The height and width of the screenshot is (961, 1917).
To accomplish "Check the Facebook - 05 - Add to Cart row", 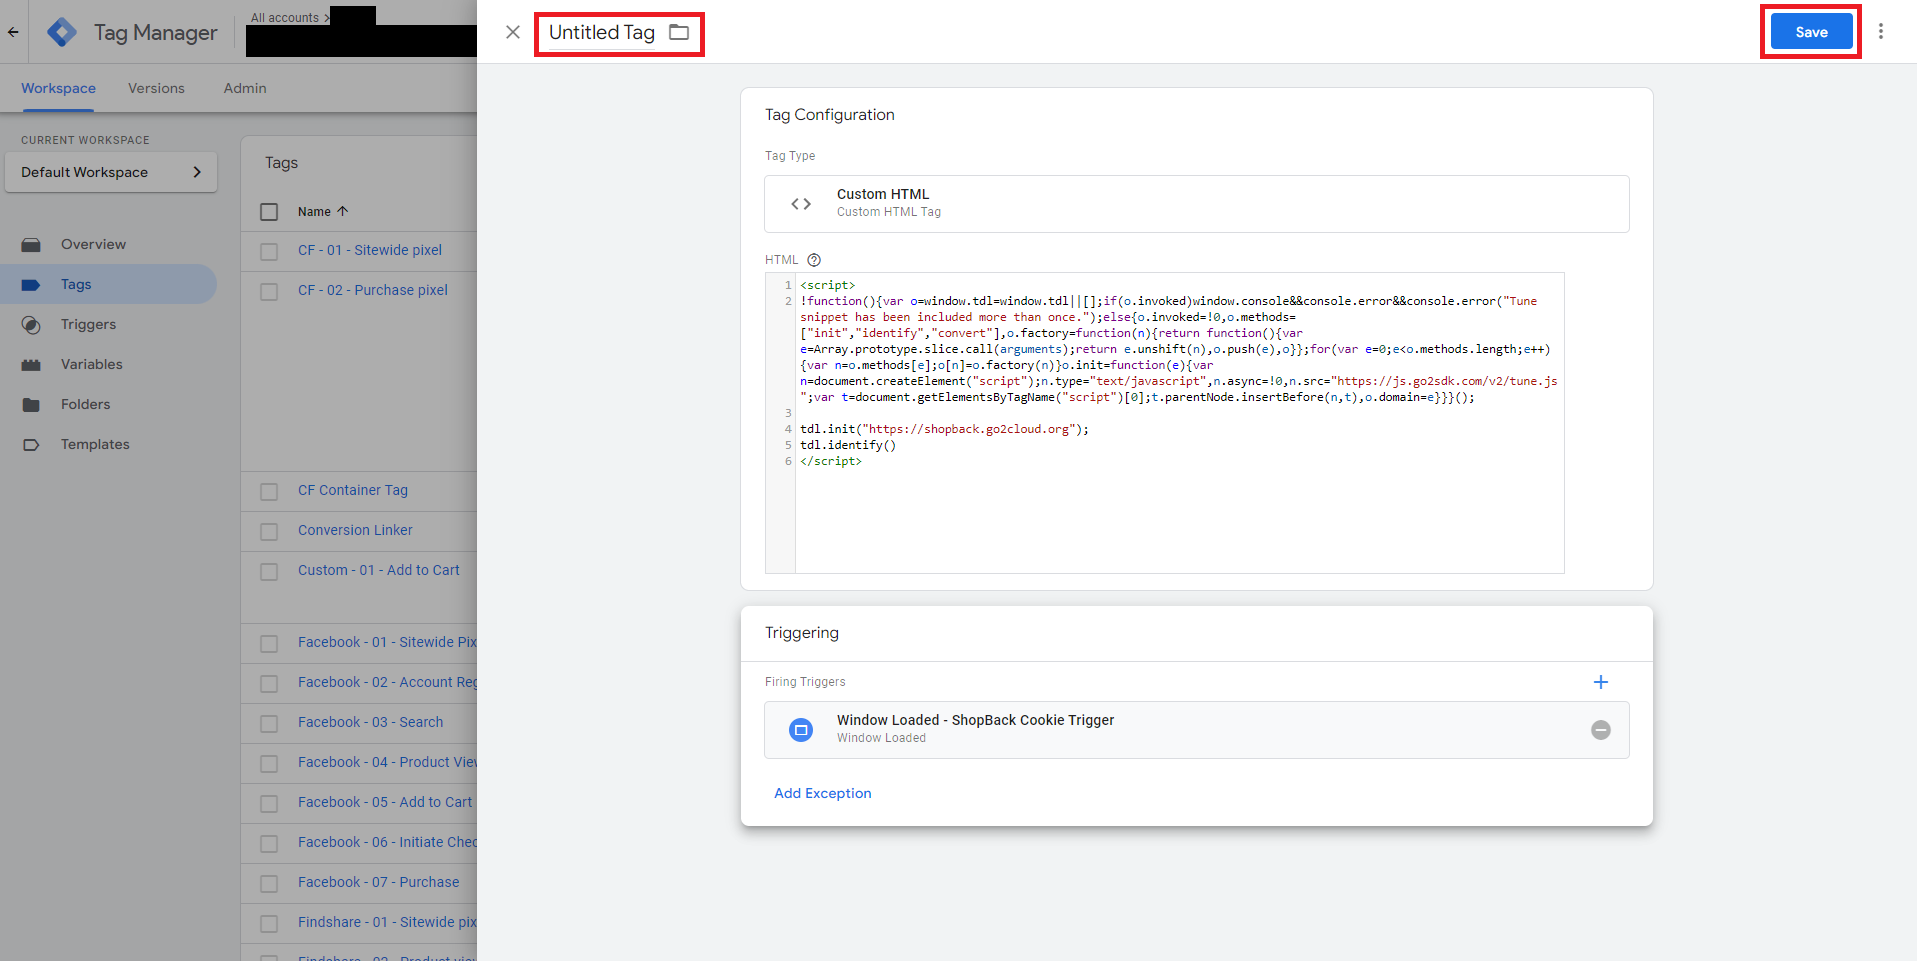I will (x=269, y=803).
